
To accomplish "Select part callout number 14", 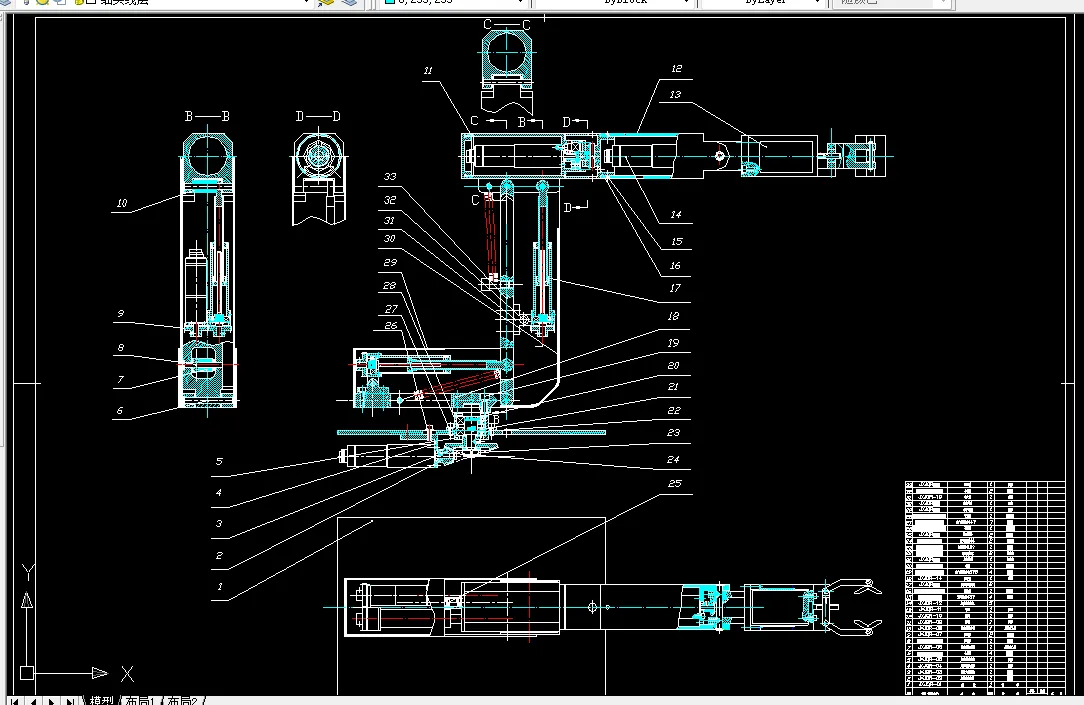I will 675,215.
